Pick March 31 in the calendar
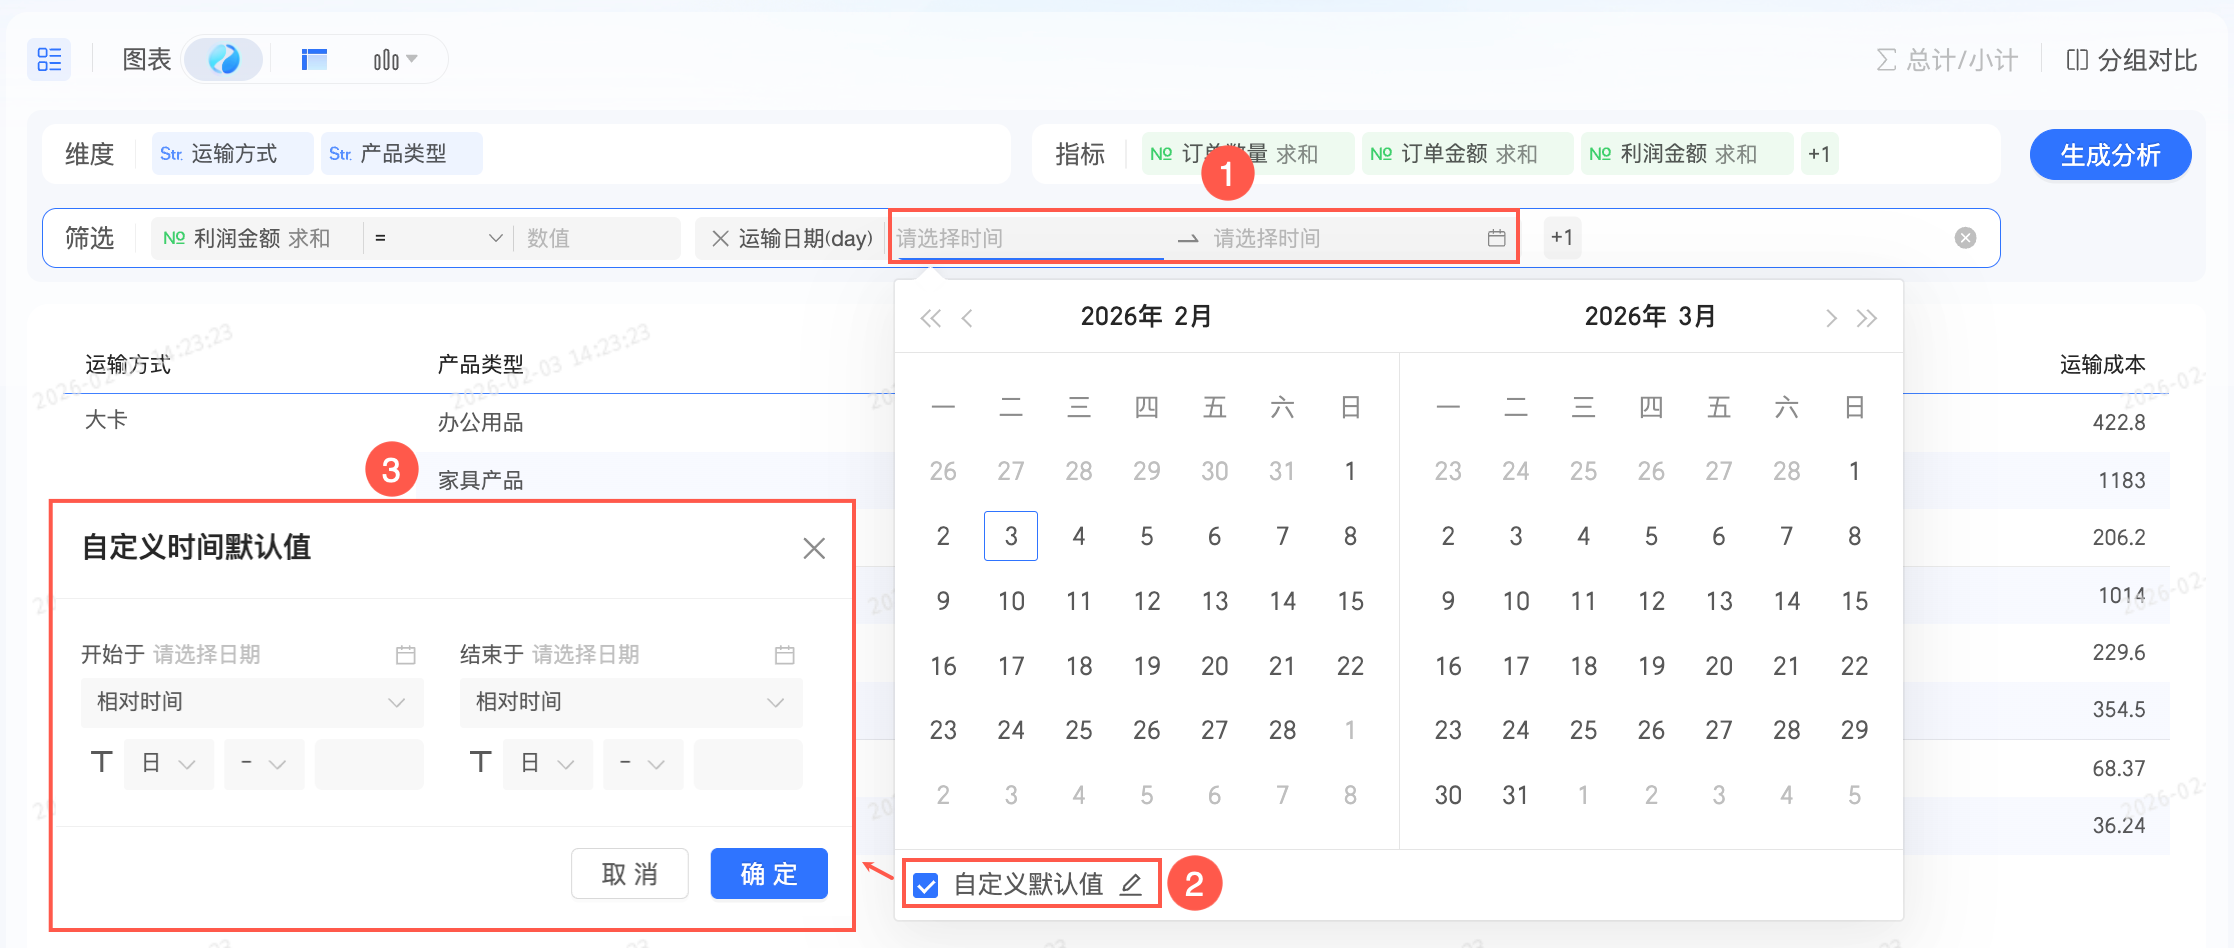Viewport: 2234px width, 948px height. (1516, 795)
